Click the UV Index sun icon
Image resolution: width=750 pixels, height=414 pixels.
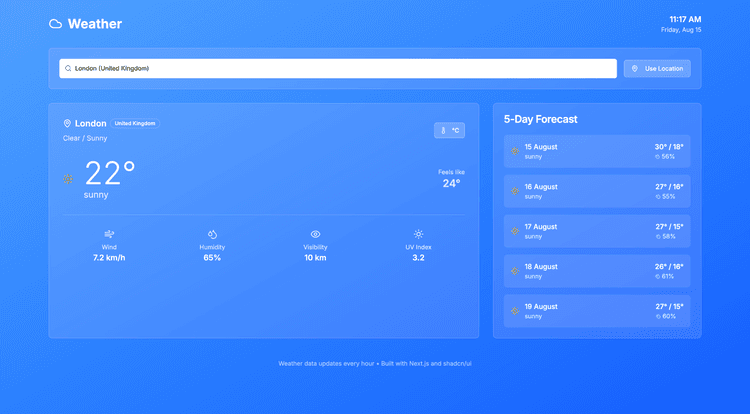pos(419,234)
